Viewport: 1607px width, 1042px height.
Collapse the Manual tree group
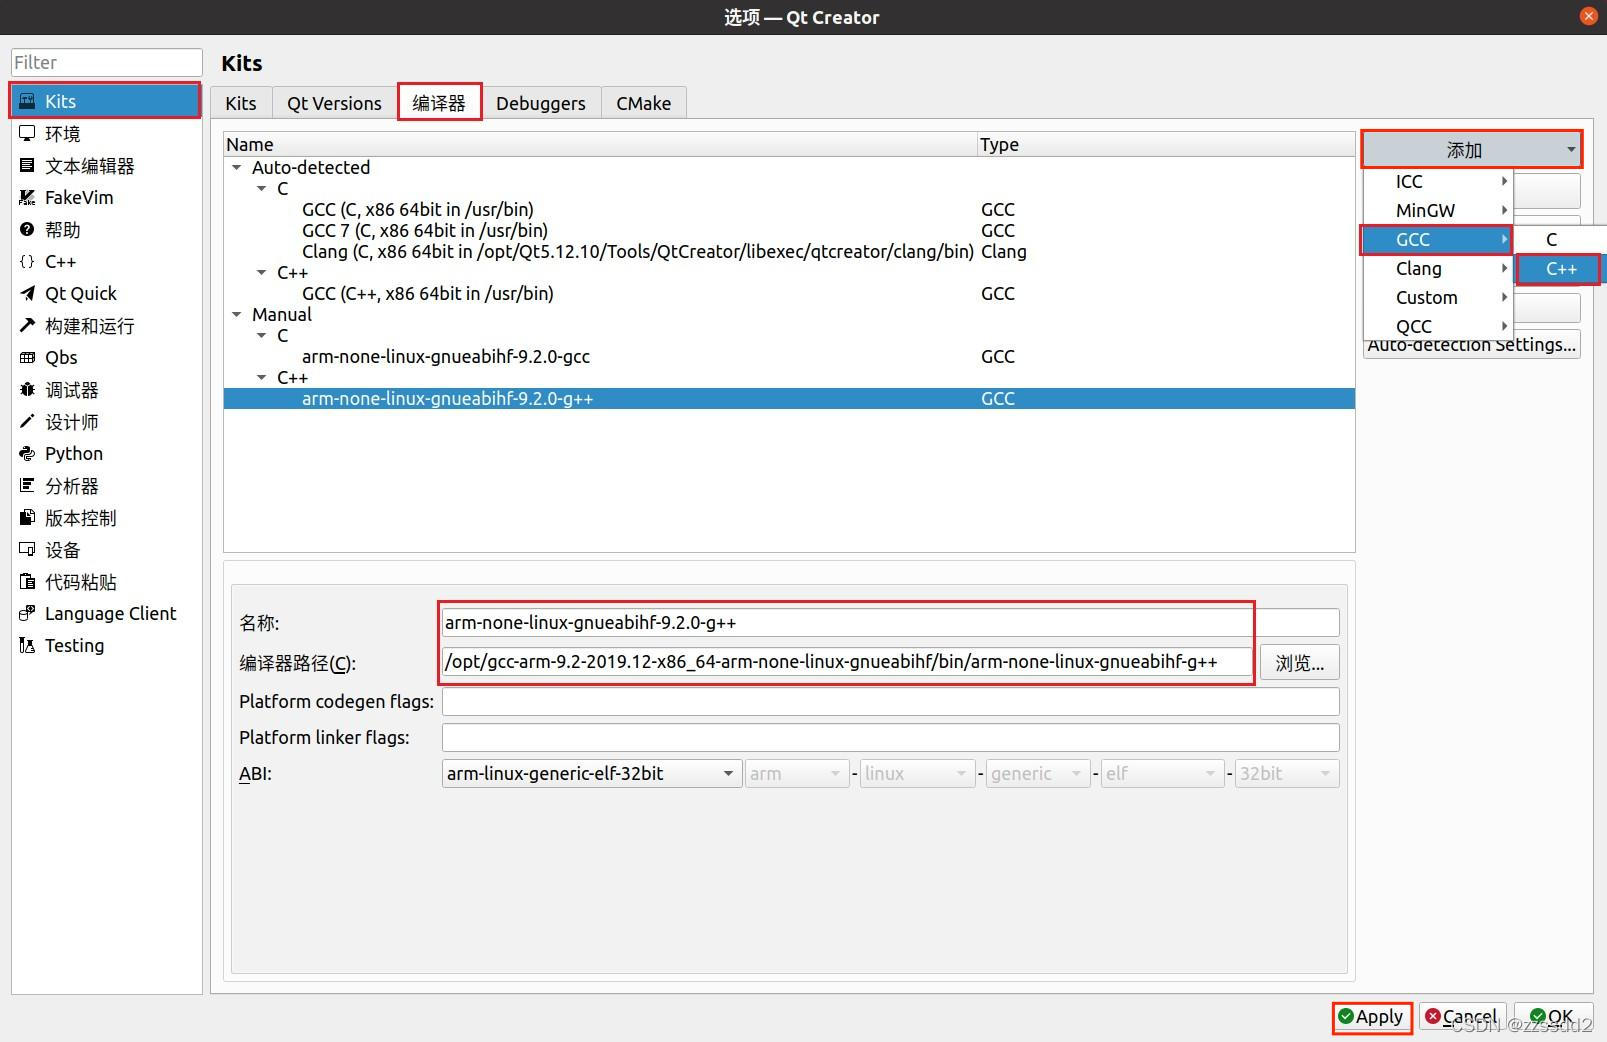(x=237, y=315)
